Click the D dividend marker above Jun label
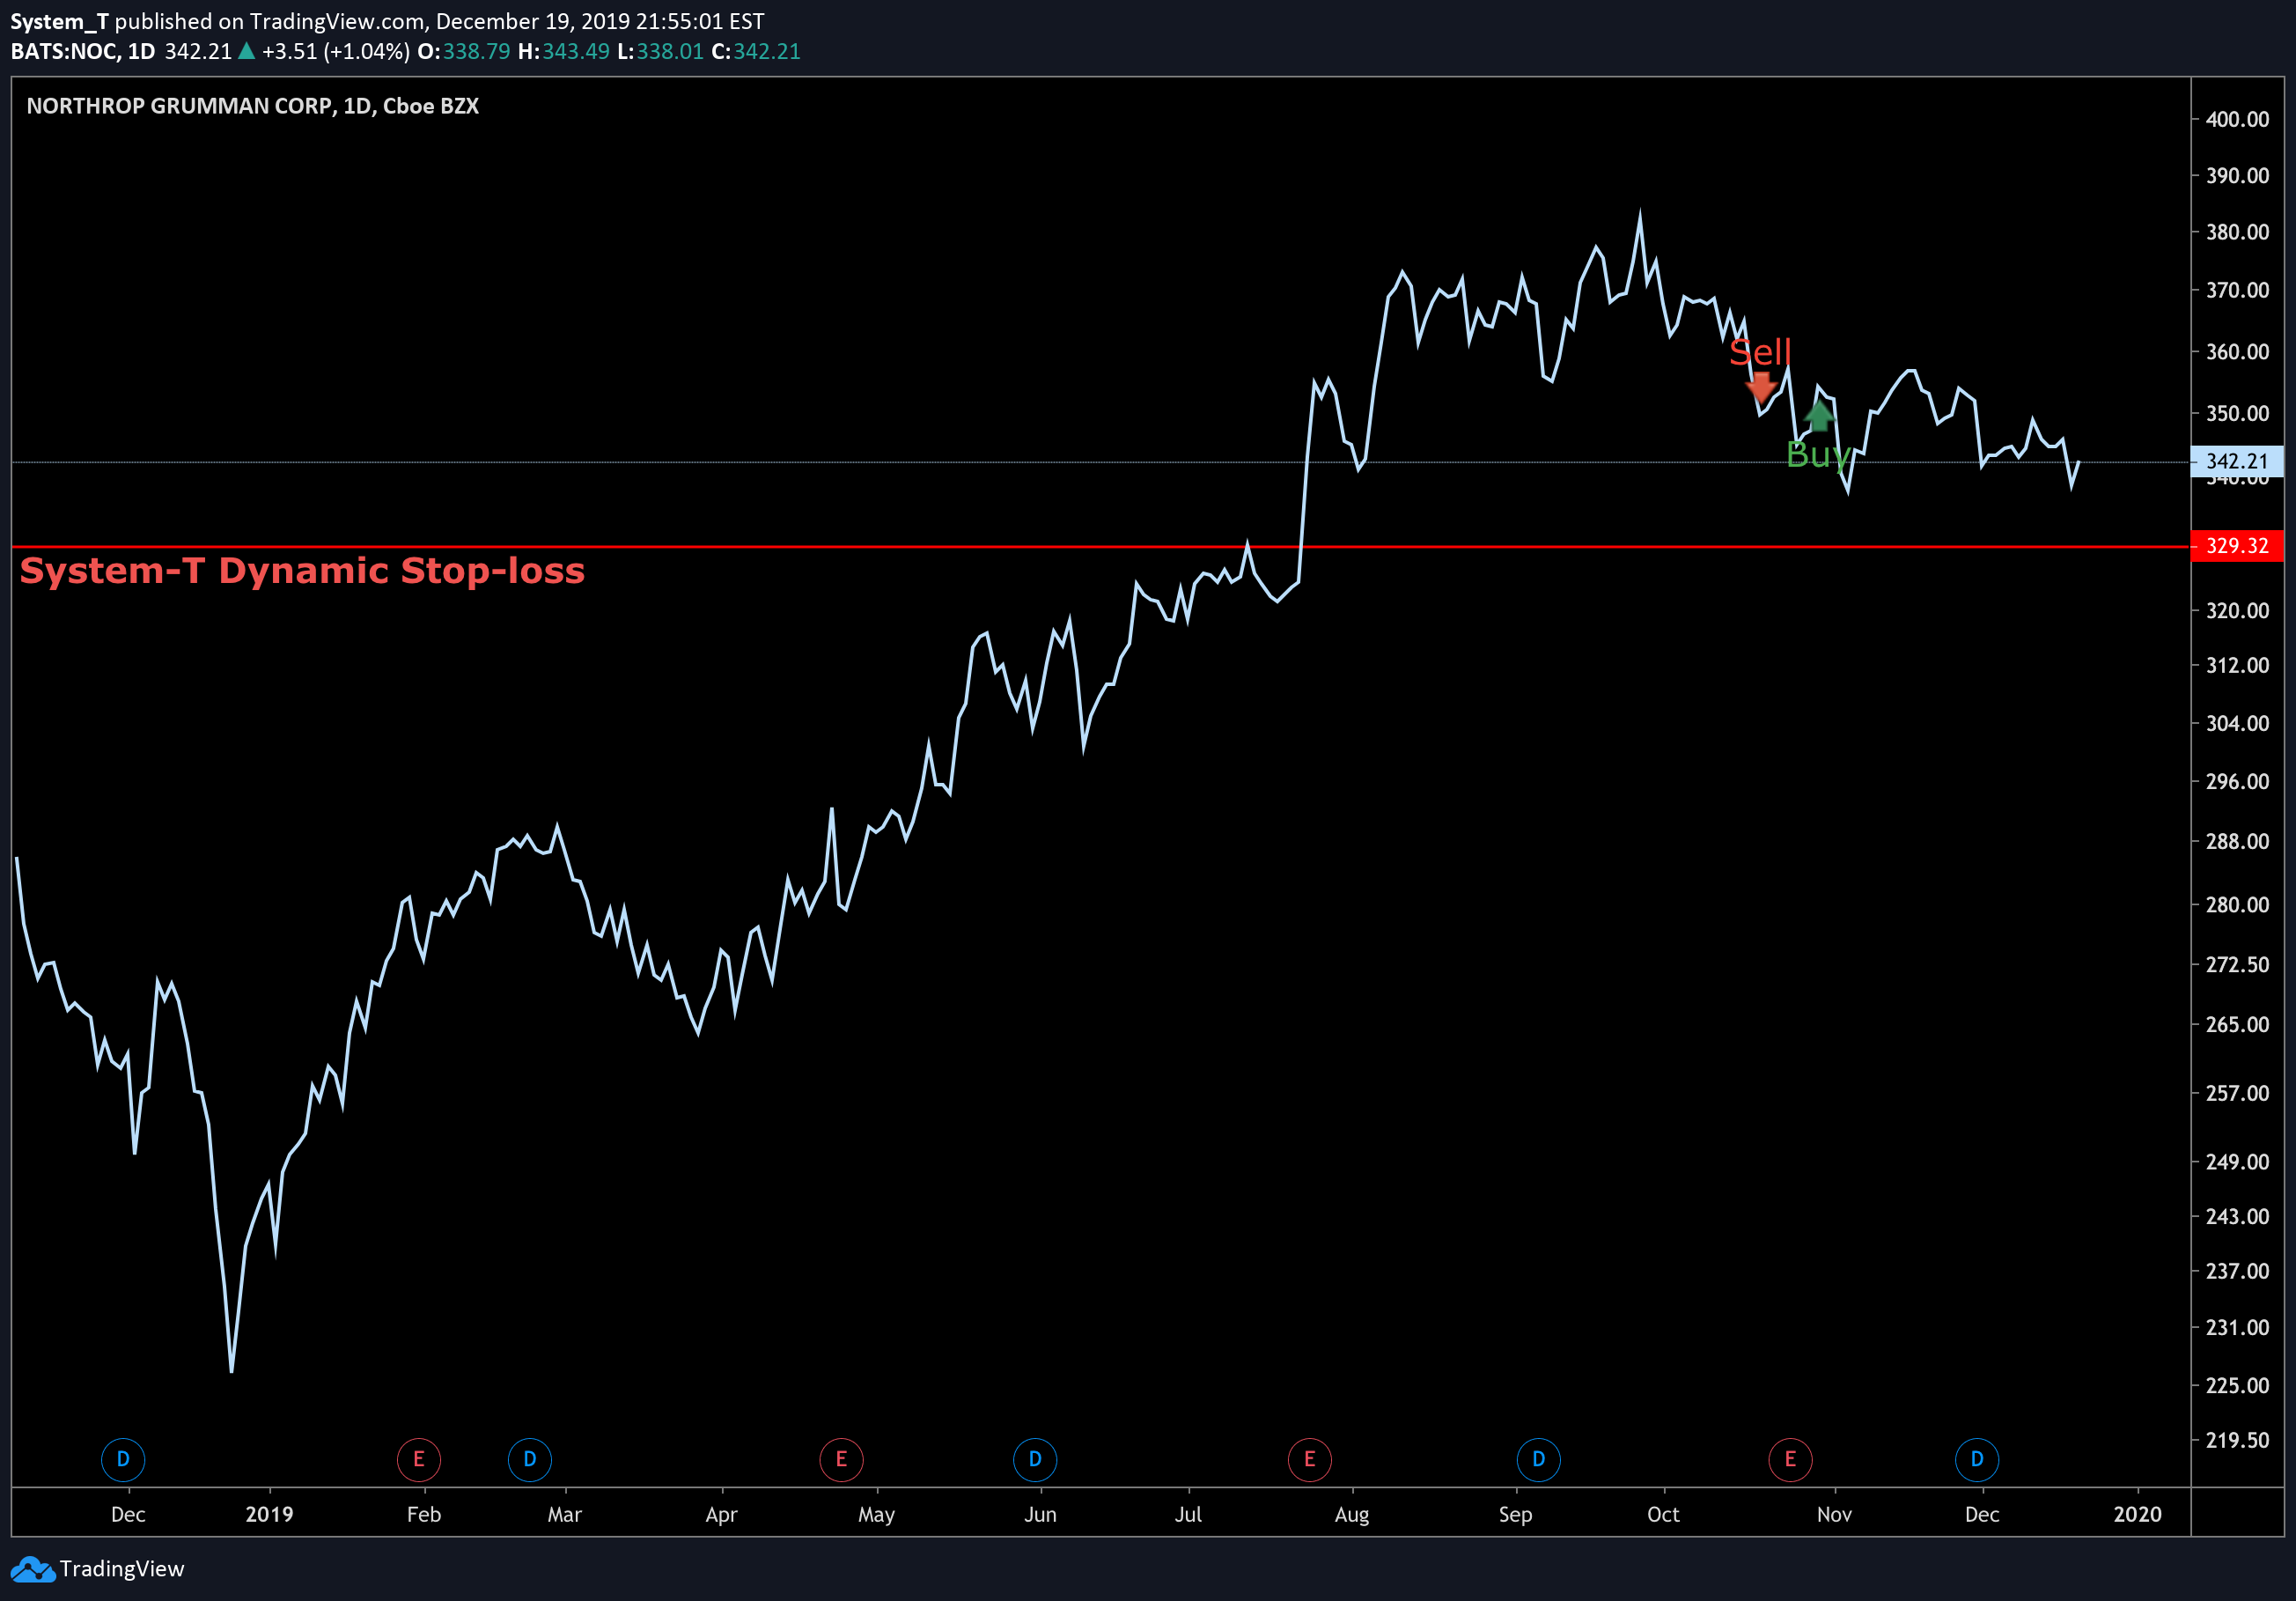 (1035, 1459)
